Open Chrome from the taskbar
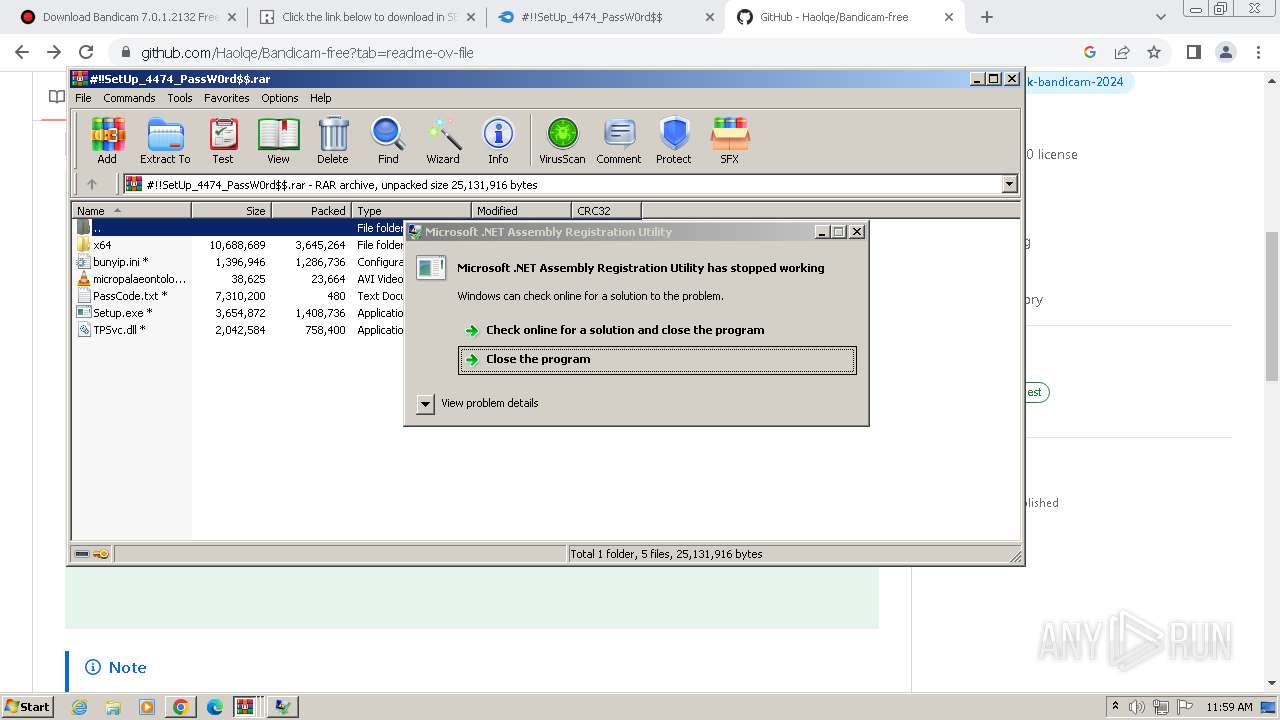The image size is (1280, 720). click(181, 707)
